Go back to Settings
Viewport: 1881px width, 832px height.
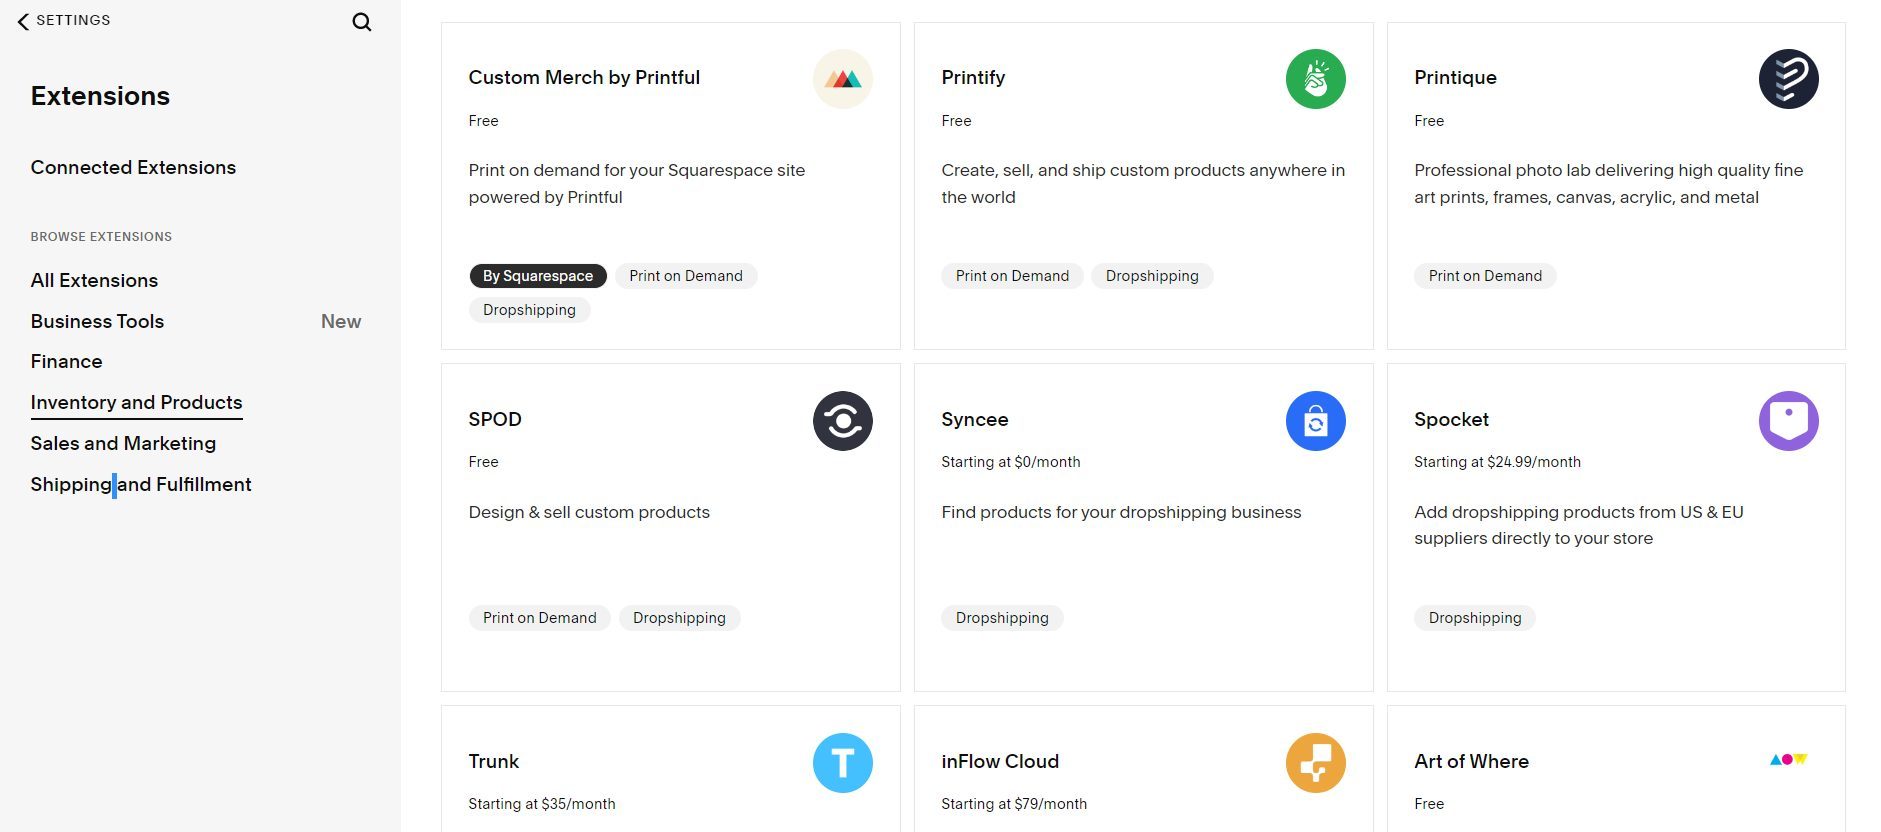(64, 20)
